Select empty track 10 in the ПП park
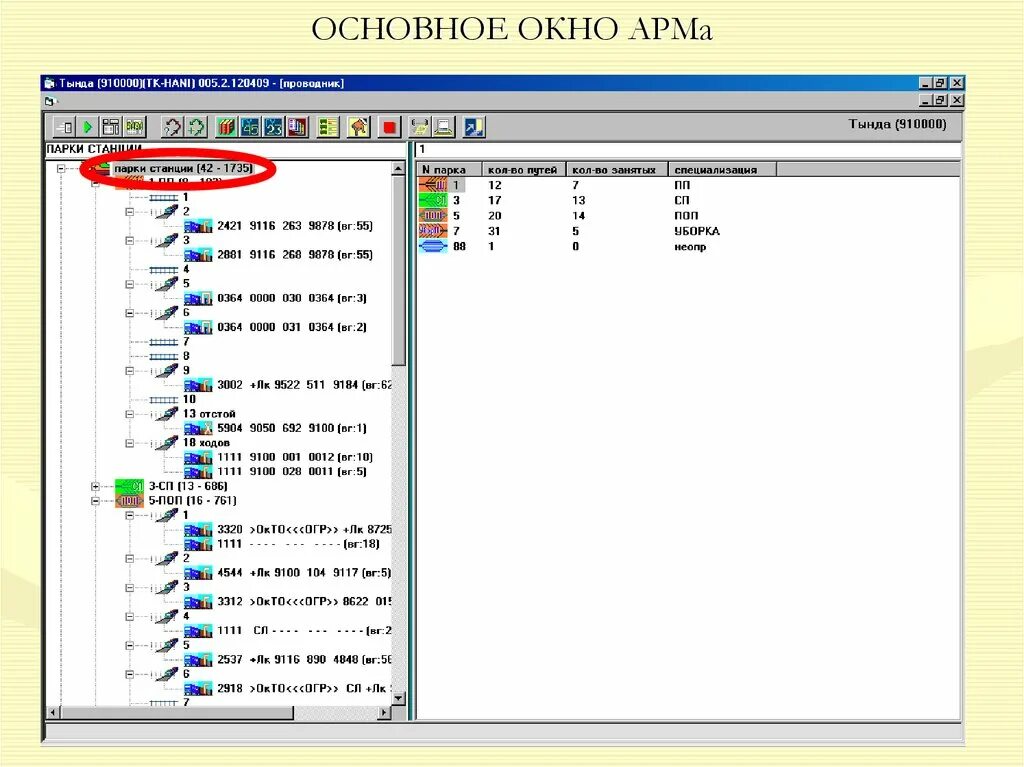 189,399
